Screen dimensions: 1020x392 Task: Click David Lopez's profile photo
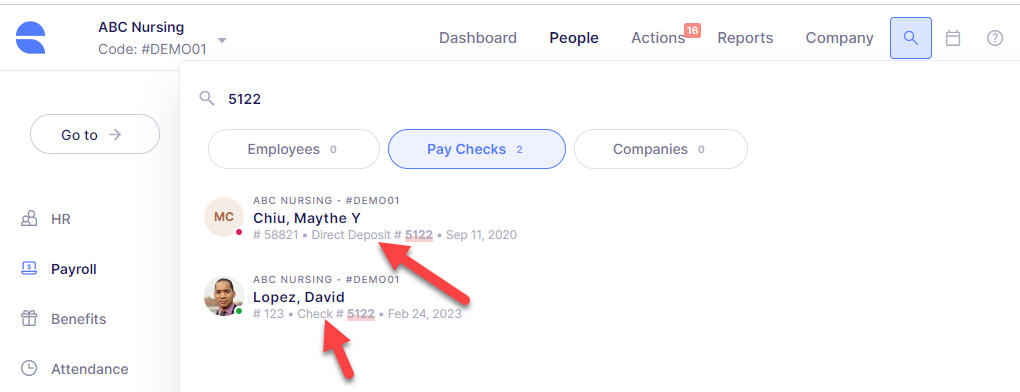(x=224, y=296)
